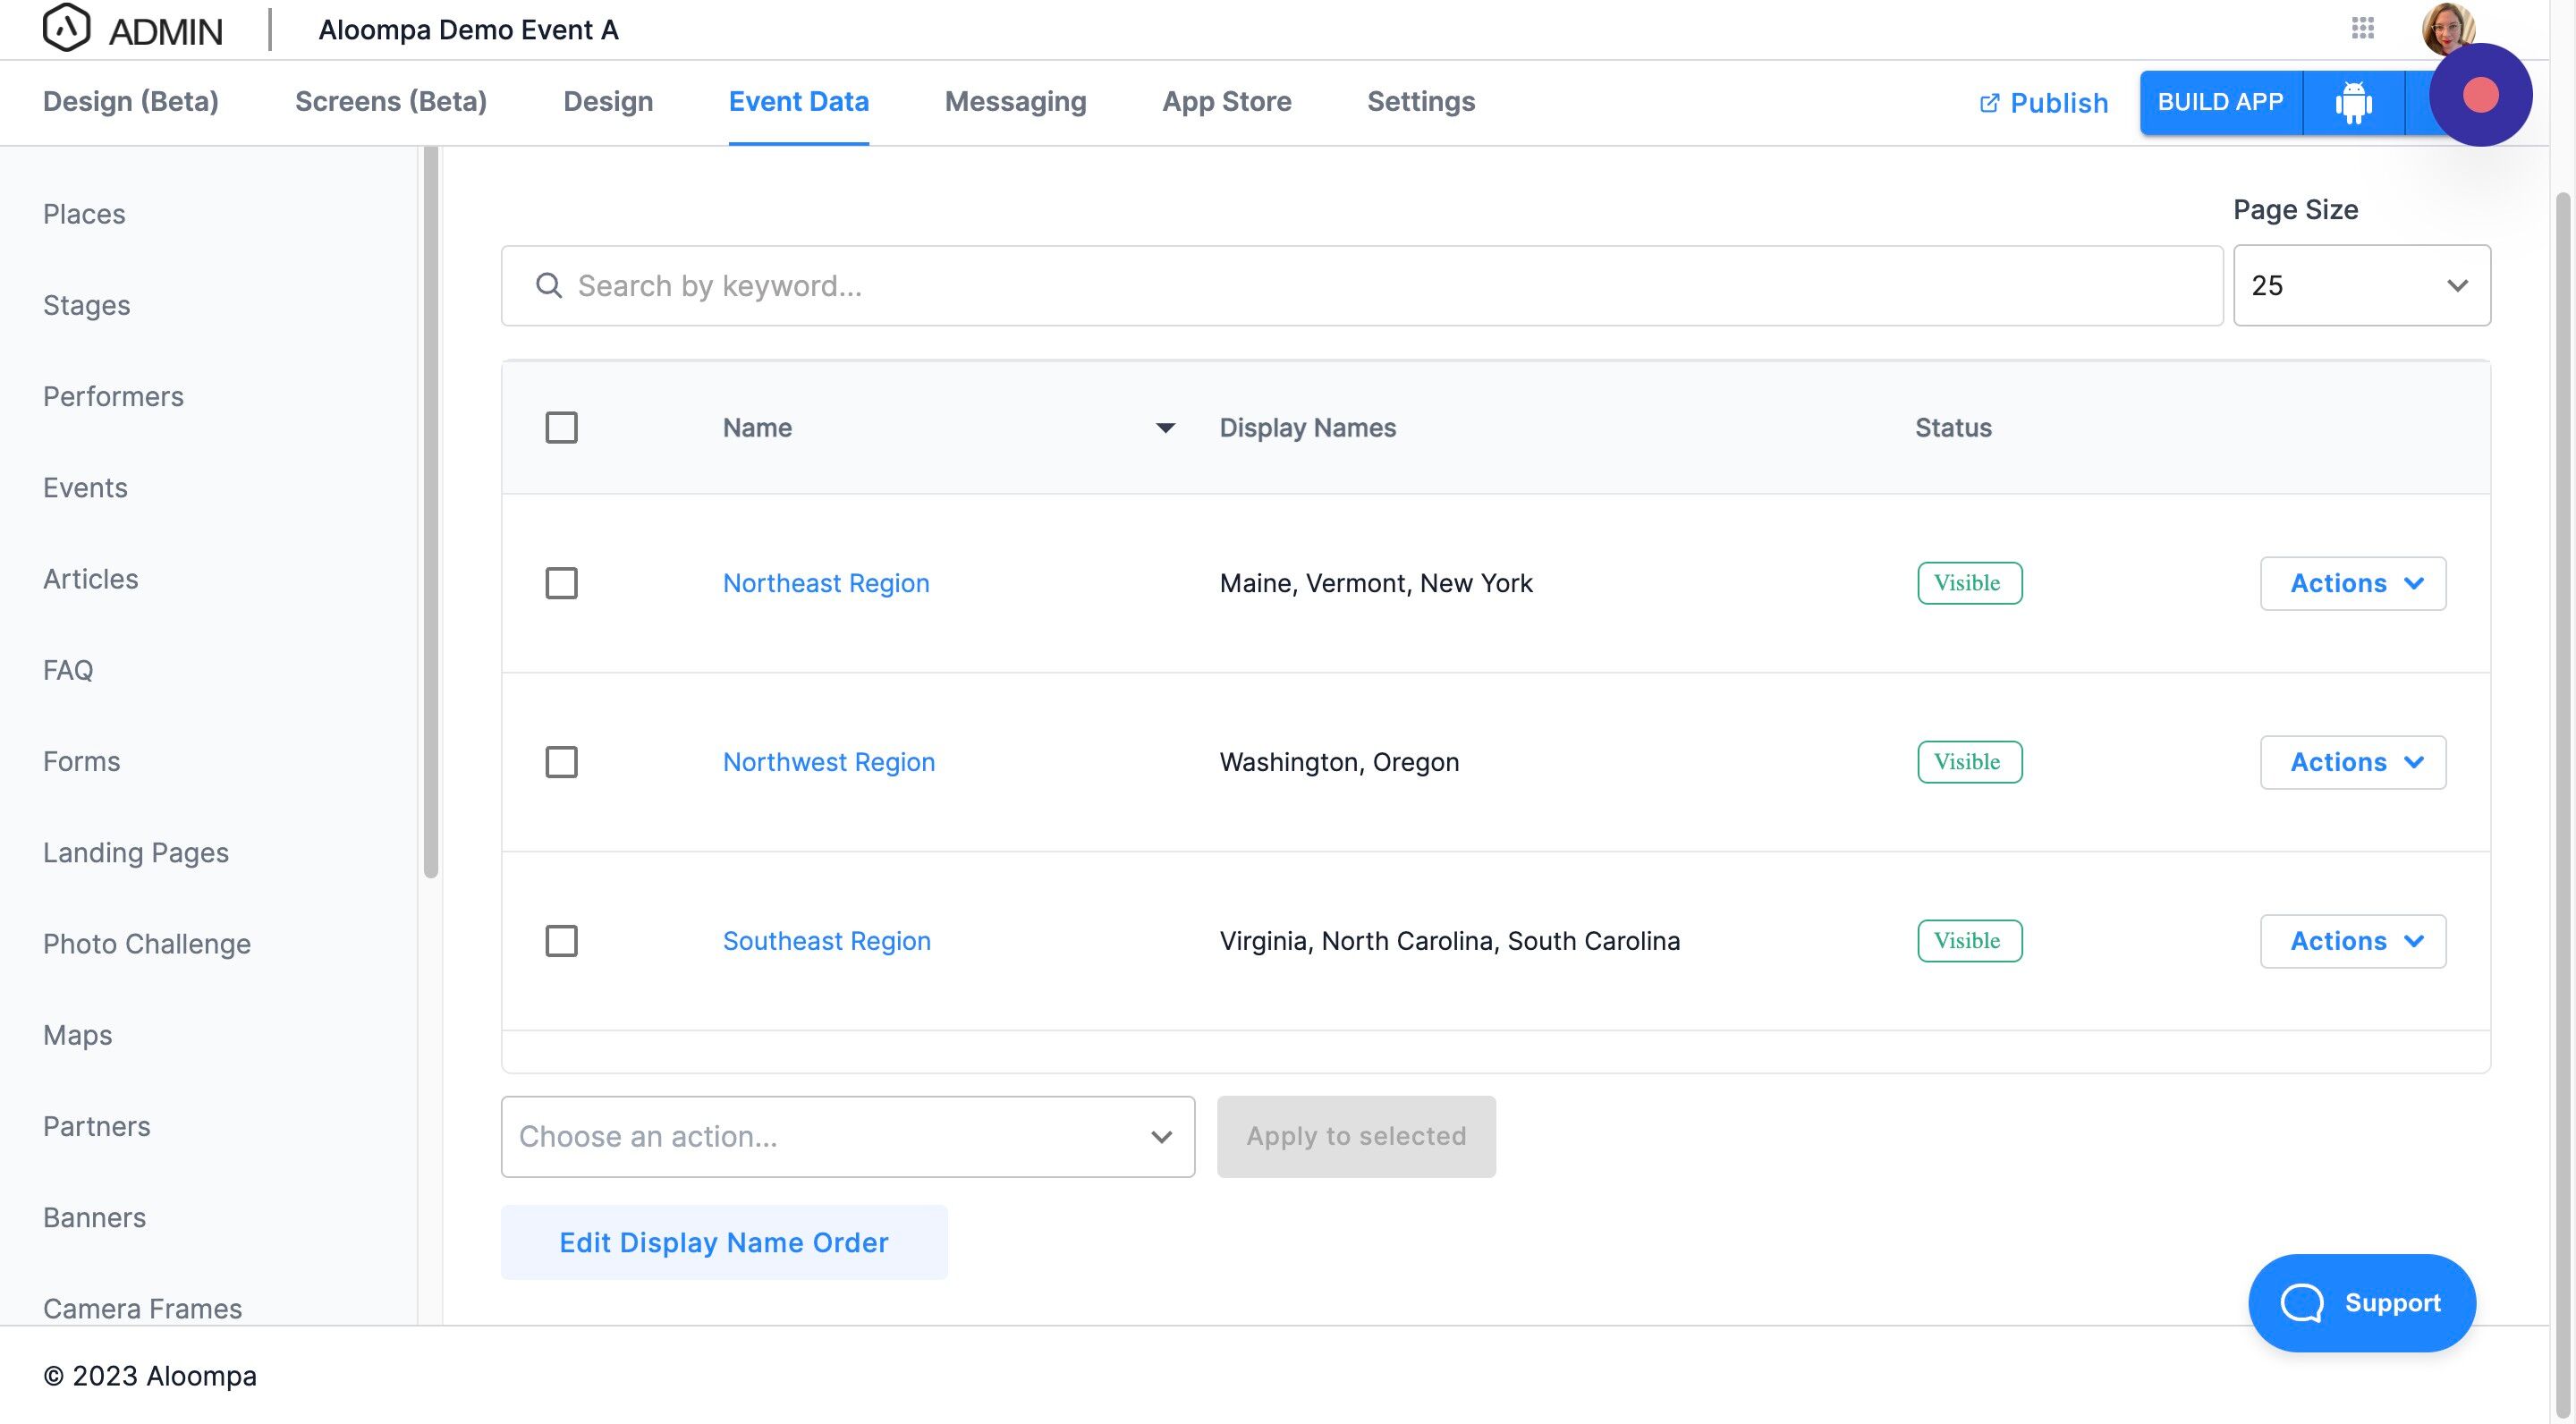Switch to Design (Beta) tab
2576x1424 pixels.
click(131, 102)
